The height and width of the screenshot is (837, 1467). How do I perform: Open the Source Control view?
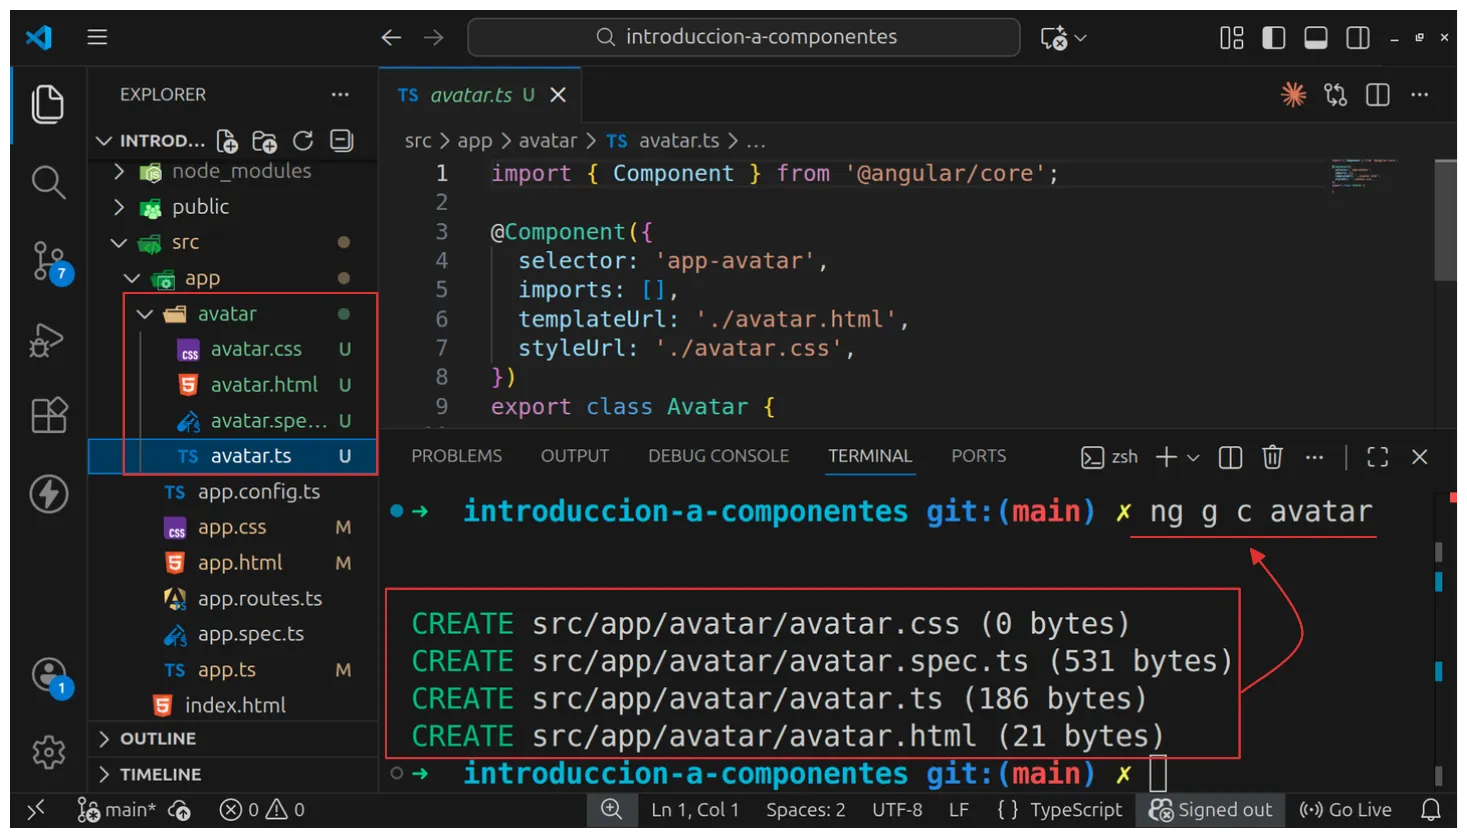pos(48,261)
